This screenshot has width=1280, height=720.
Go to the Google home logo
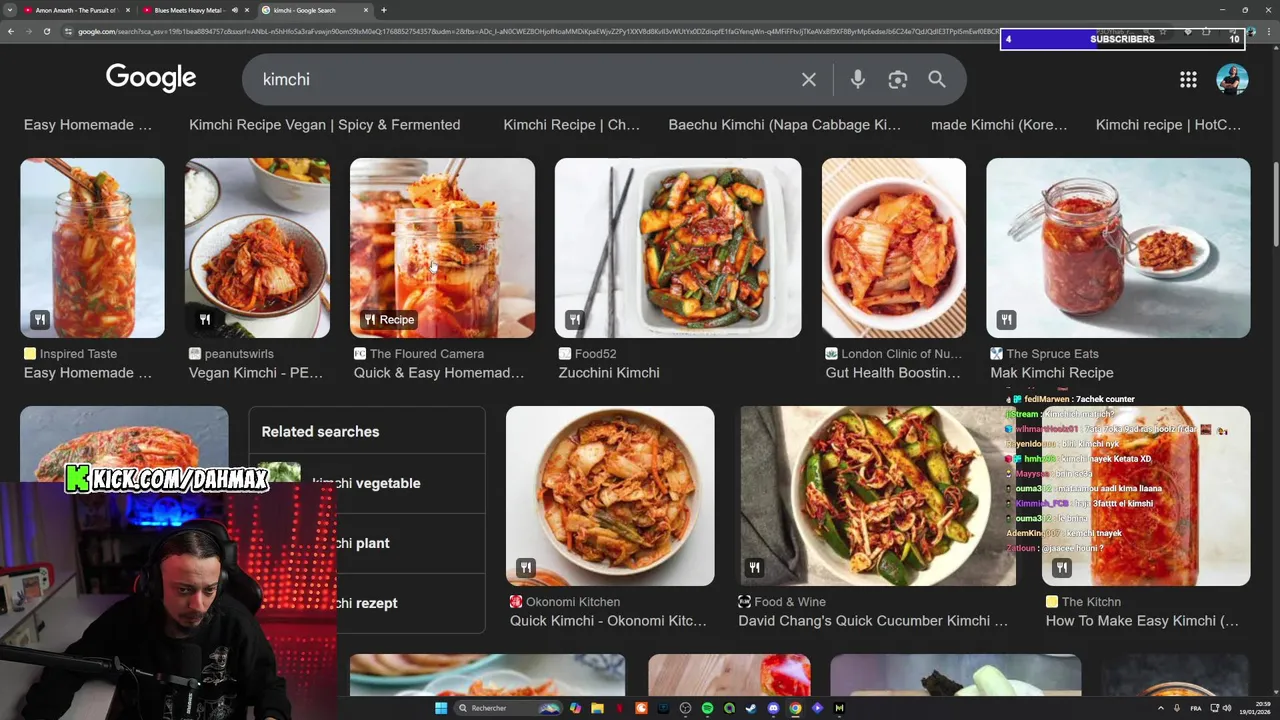[x=151, y=78]
